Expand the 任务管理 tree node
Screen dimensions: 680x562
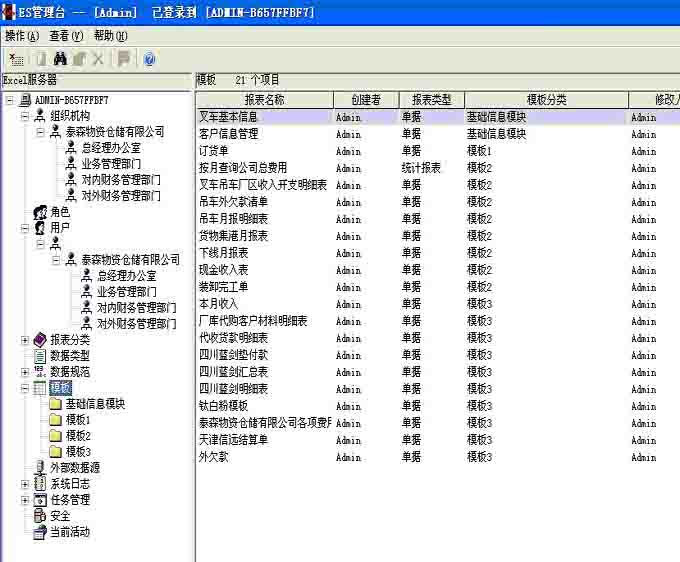(25, 500)
